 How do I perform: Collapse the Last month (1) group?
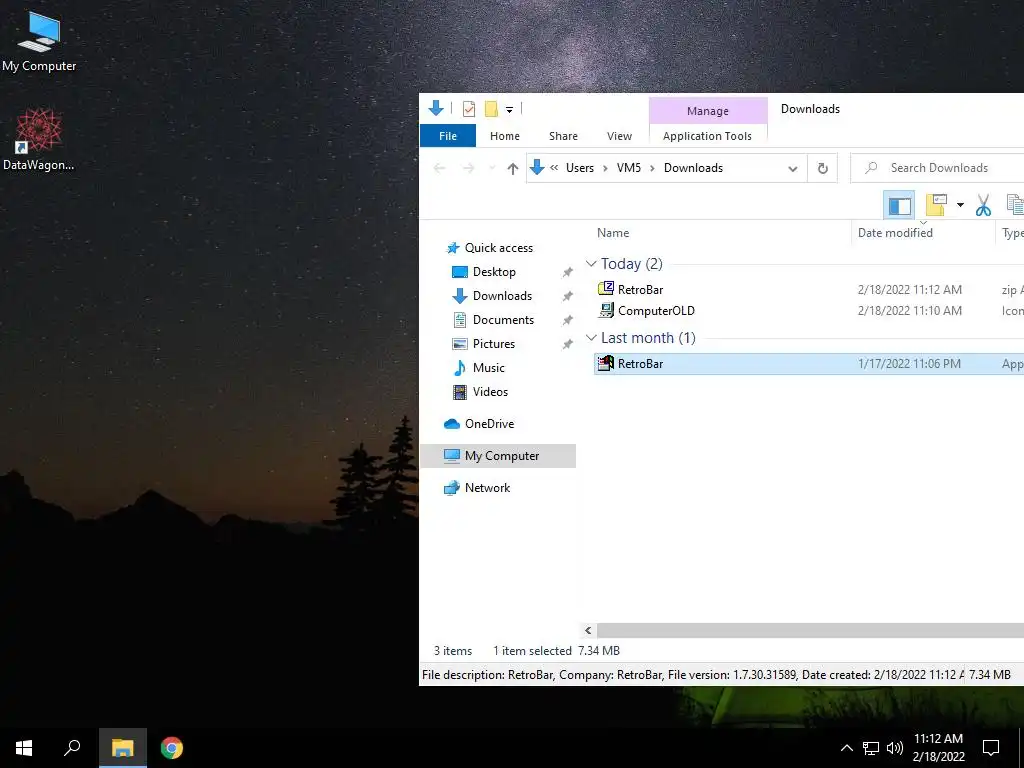click(x=591, y=338)
